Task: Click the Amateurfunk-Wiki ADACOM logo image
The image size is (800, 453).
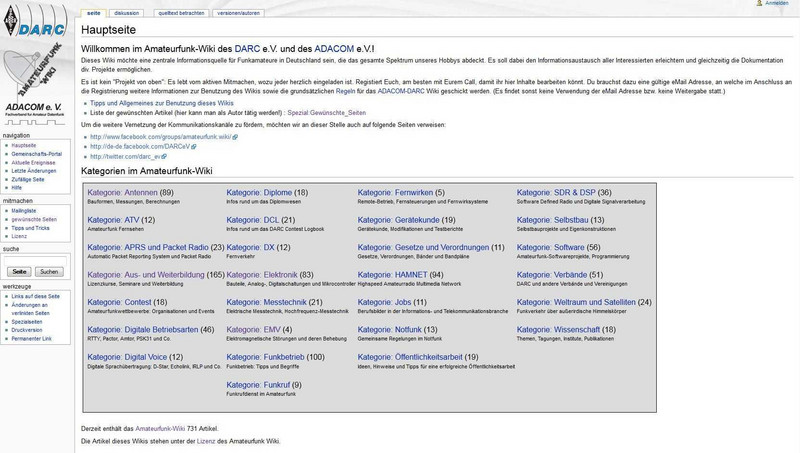Action: pyautogui.click(x=34, y=84)
